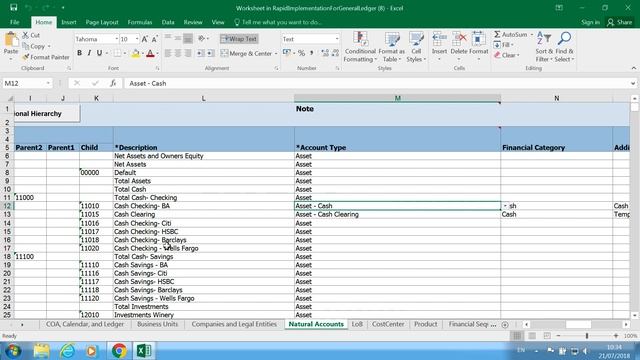Image resolution: width=640 pixels, height=360 pixels.
Task: Apply comma style format
Action: [311, 53]
